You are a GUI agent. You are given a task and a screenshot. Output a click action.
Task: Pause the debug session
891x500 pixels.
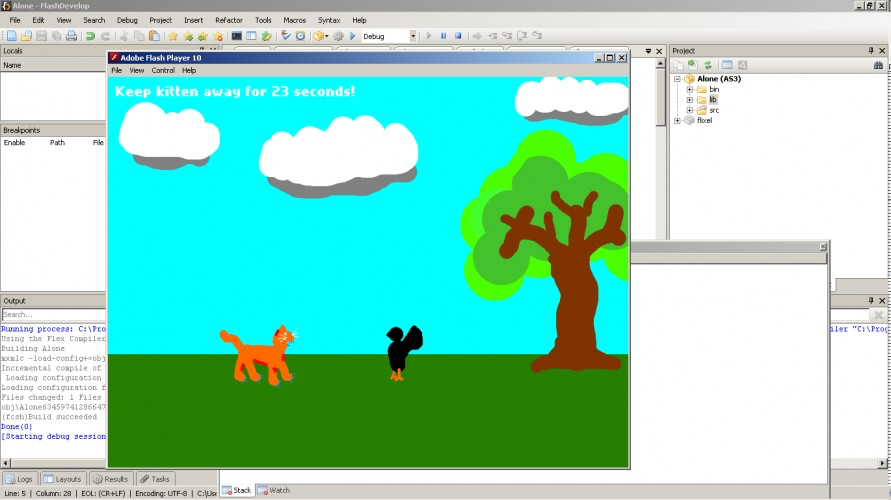pos(443,36)
